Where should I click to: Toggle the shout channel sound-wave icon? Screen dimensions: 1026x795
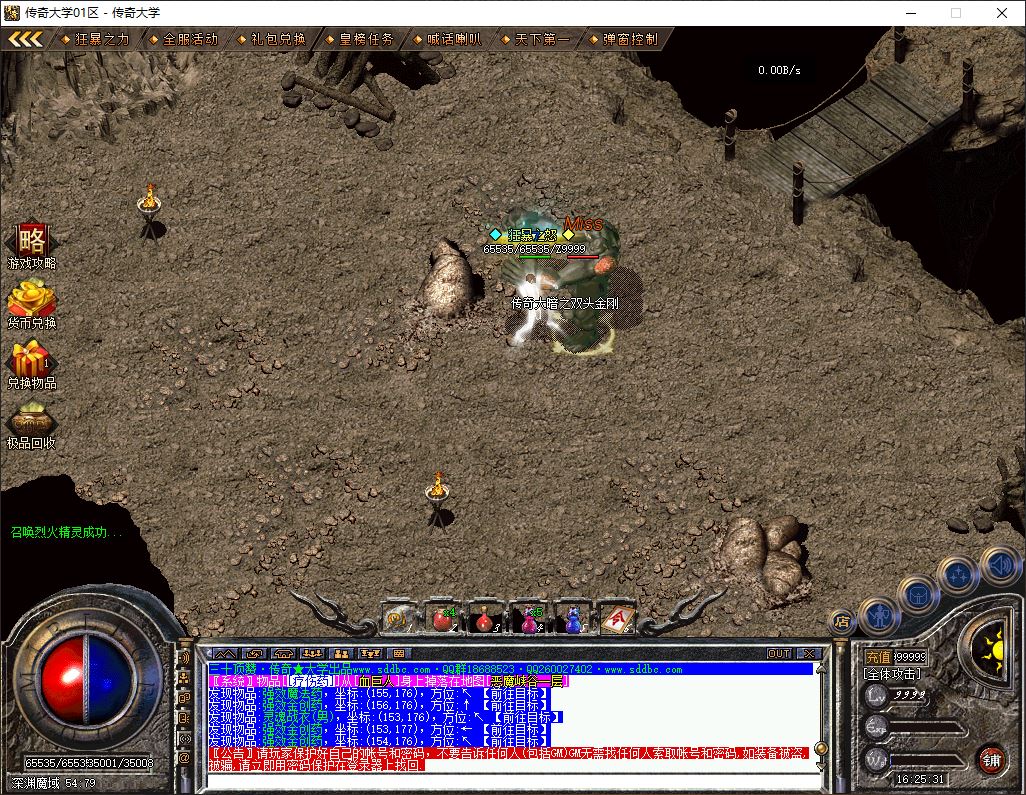pos(185,658)
